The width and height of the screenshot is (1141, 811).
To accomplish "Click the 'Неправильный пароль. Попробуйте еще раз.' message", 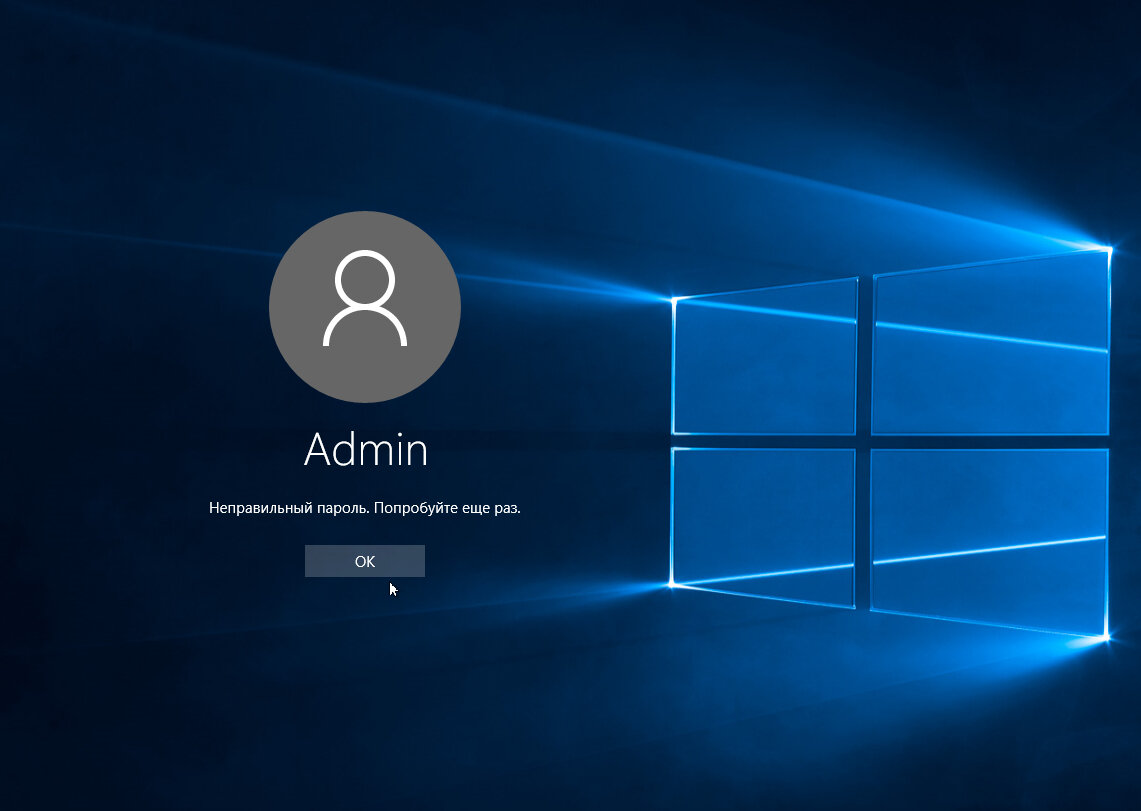I will (365, 508).
